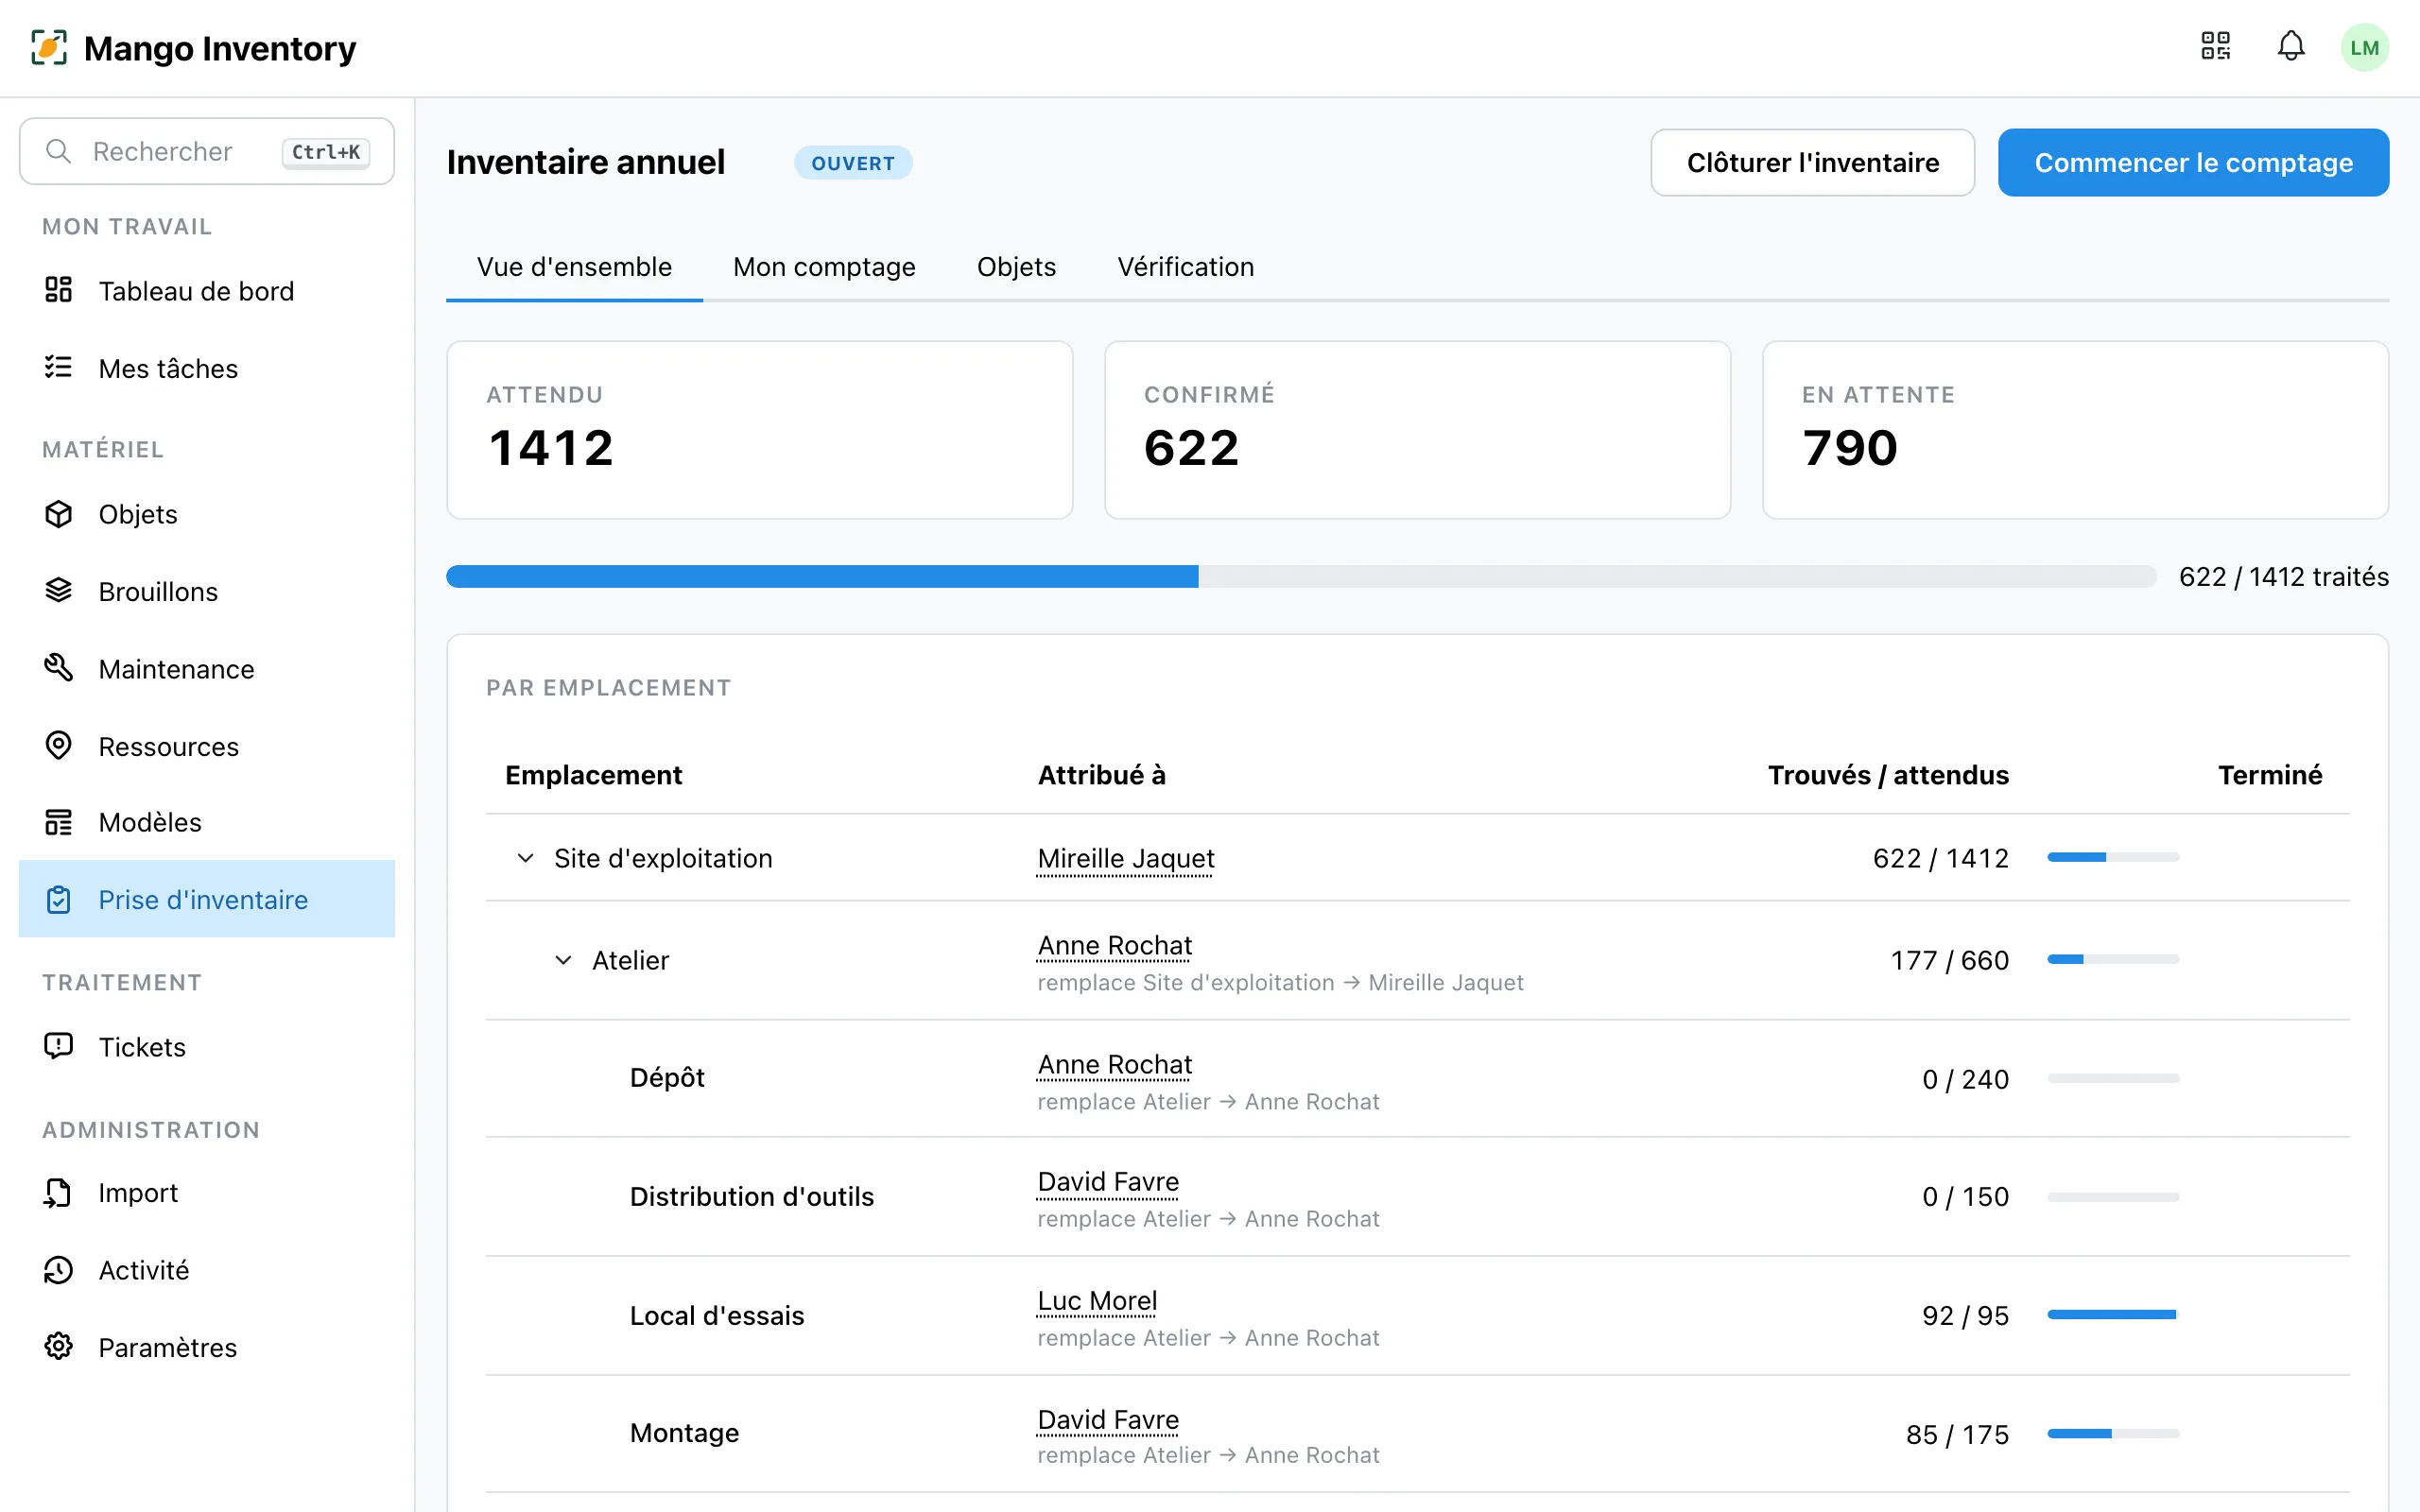Click the CONFIRMÉ 622 card
The image size is (2420, 1512).
pyautogui.click(x=1417, y=430)
